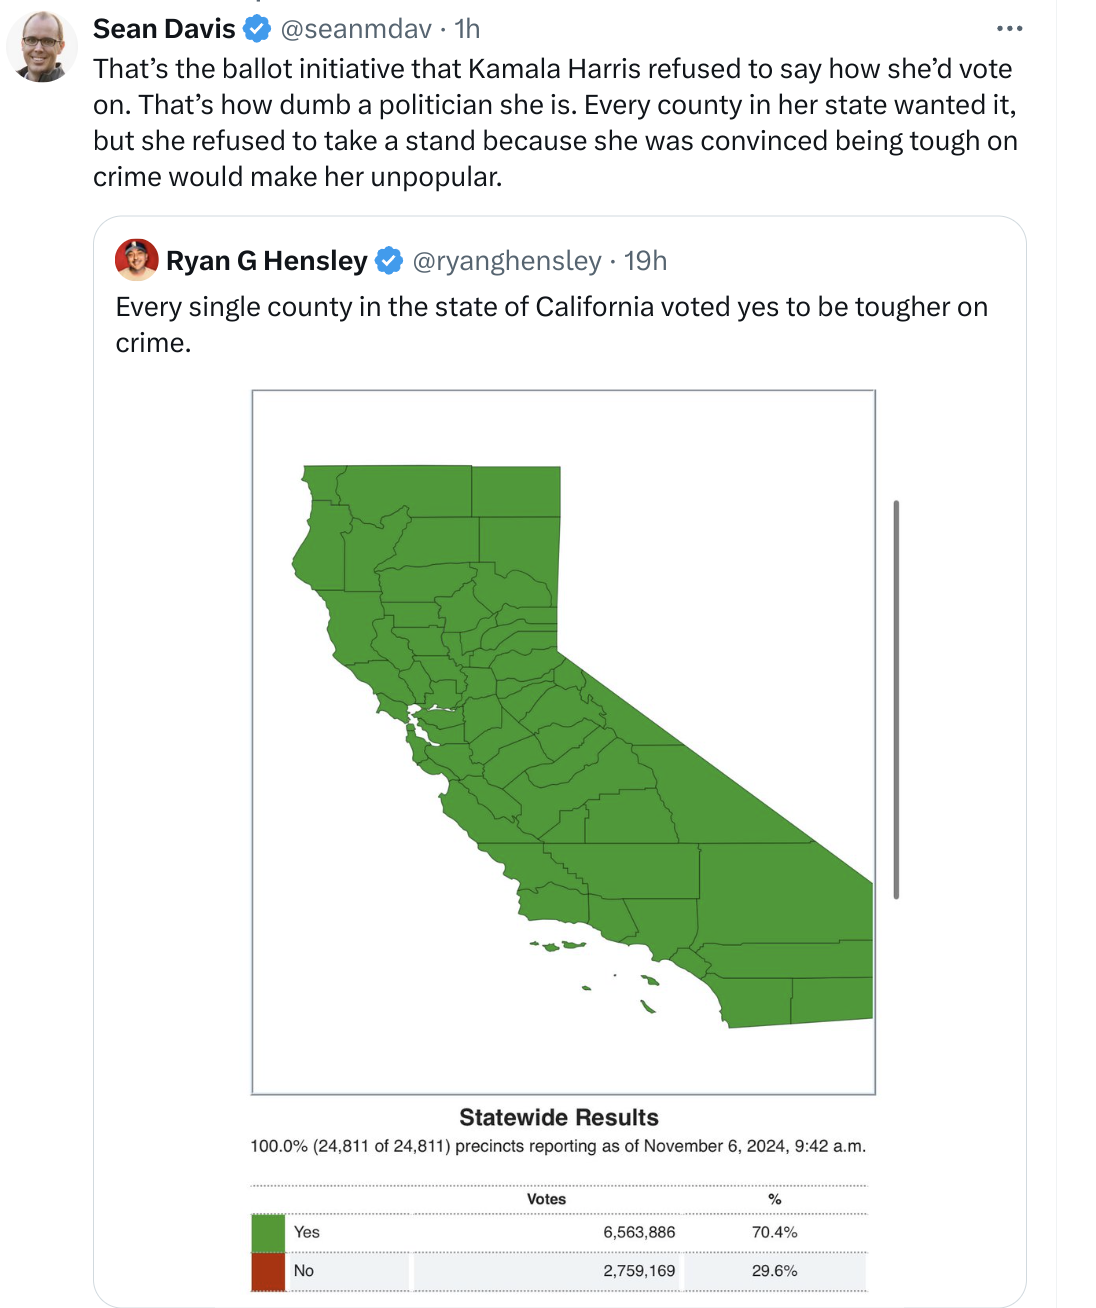
Task: Select the No row with 2,759,169 votes
Action: (559, 1272)
